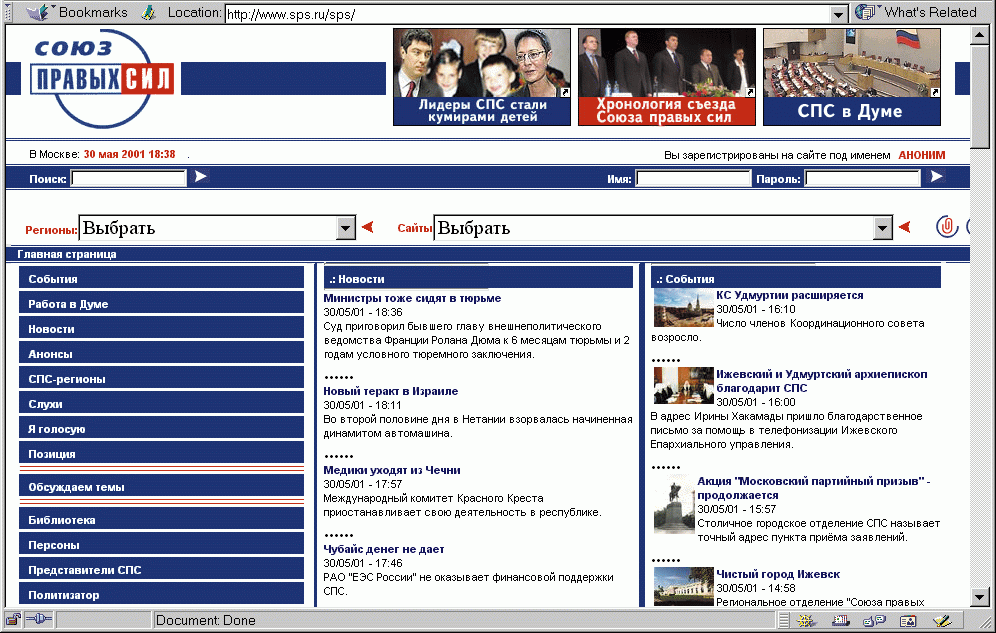The width and height of the screenshot is (996, 633).
Task: Open Представители СПС menu item
Action: (x=161, y=570)
